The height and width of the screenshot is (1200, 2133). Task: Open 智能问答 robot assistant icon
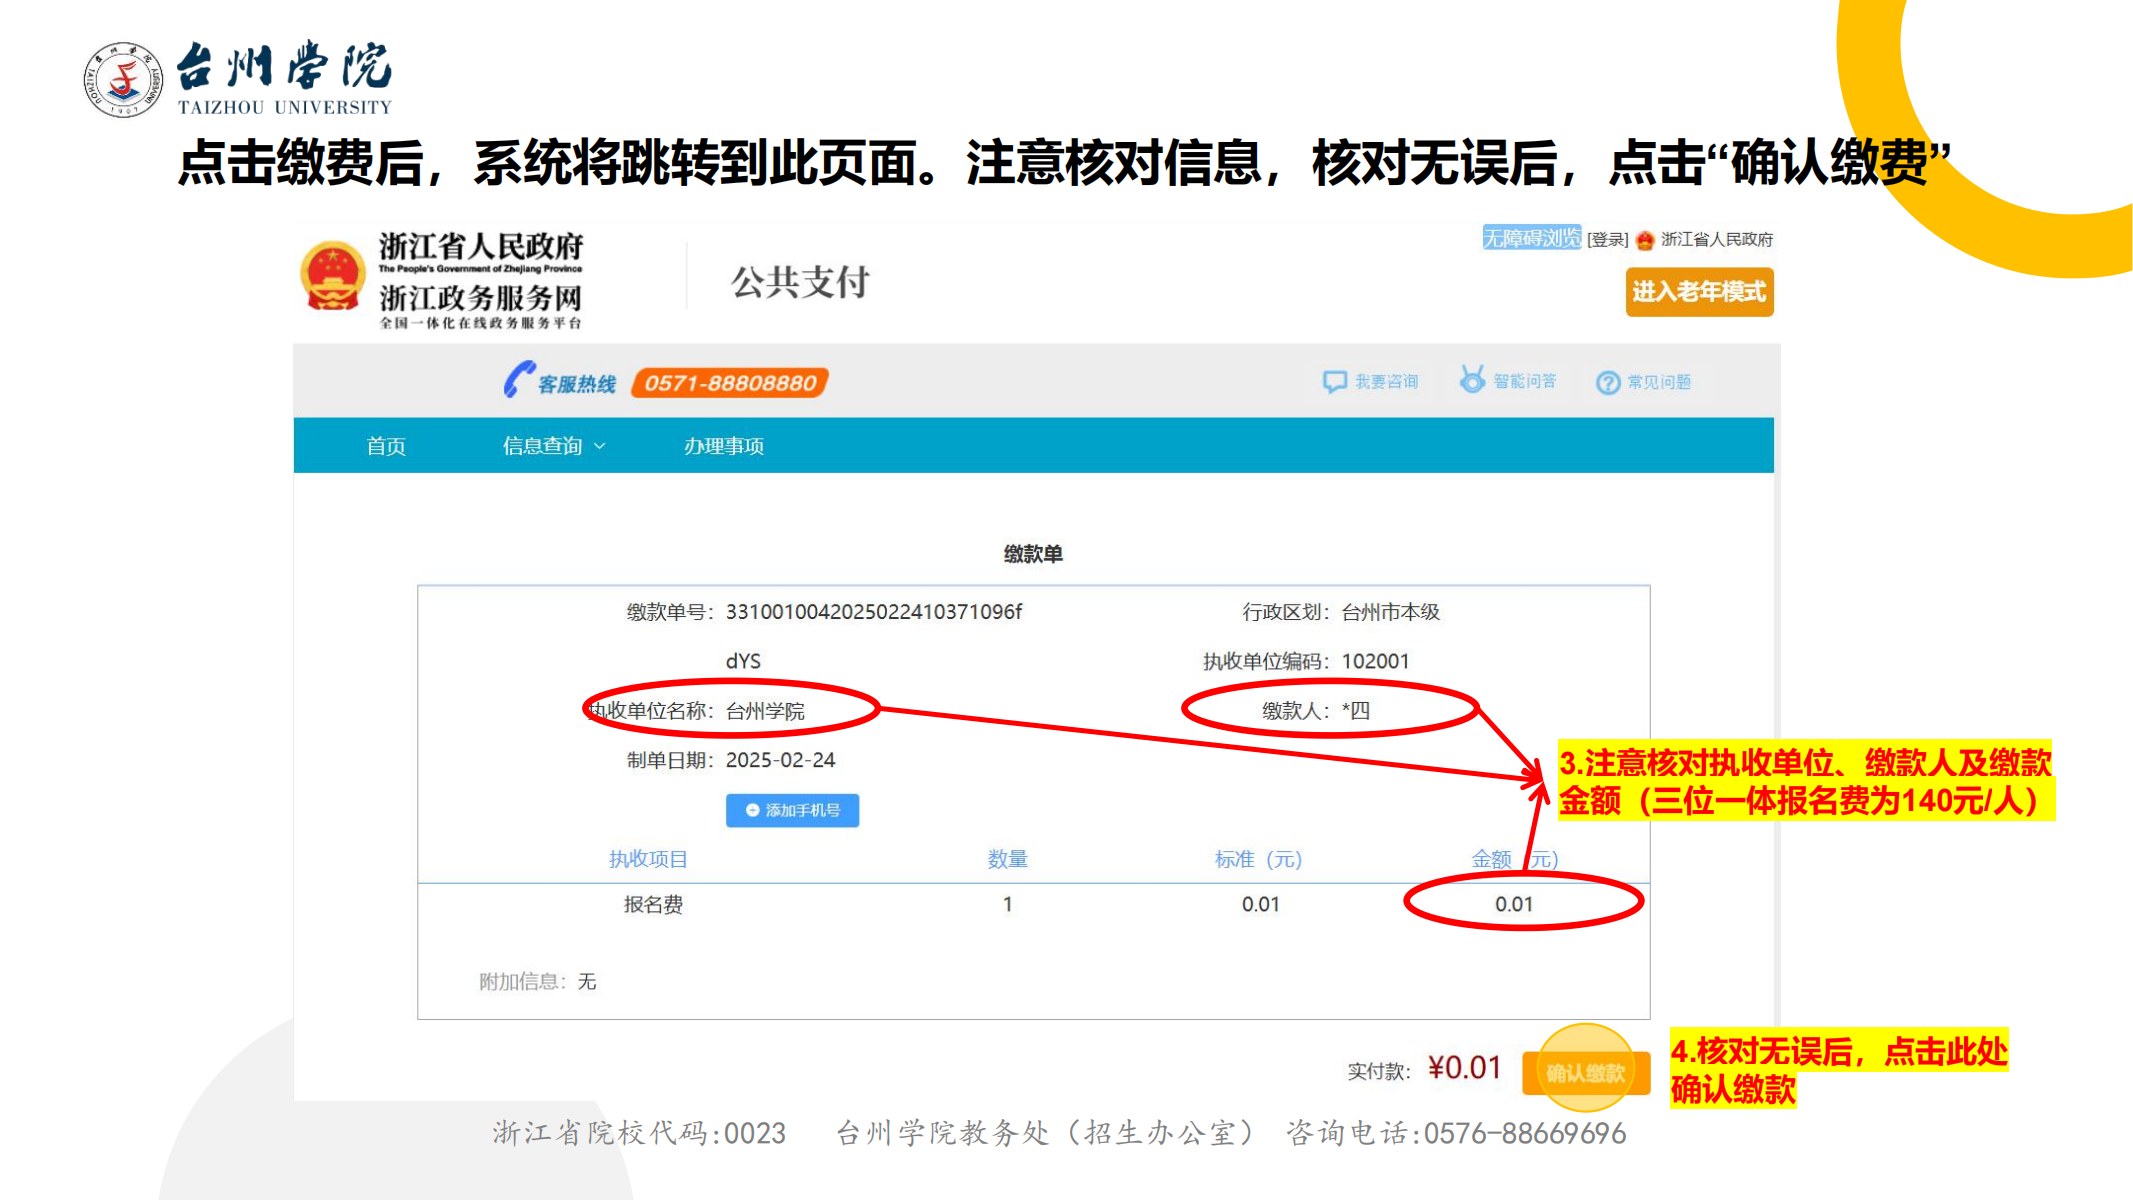[1472, 380]
